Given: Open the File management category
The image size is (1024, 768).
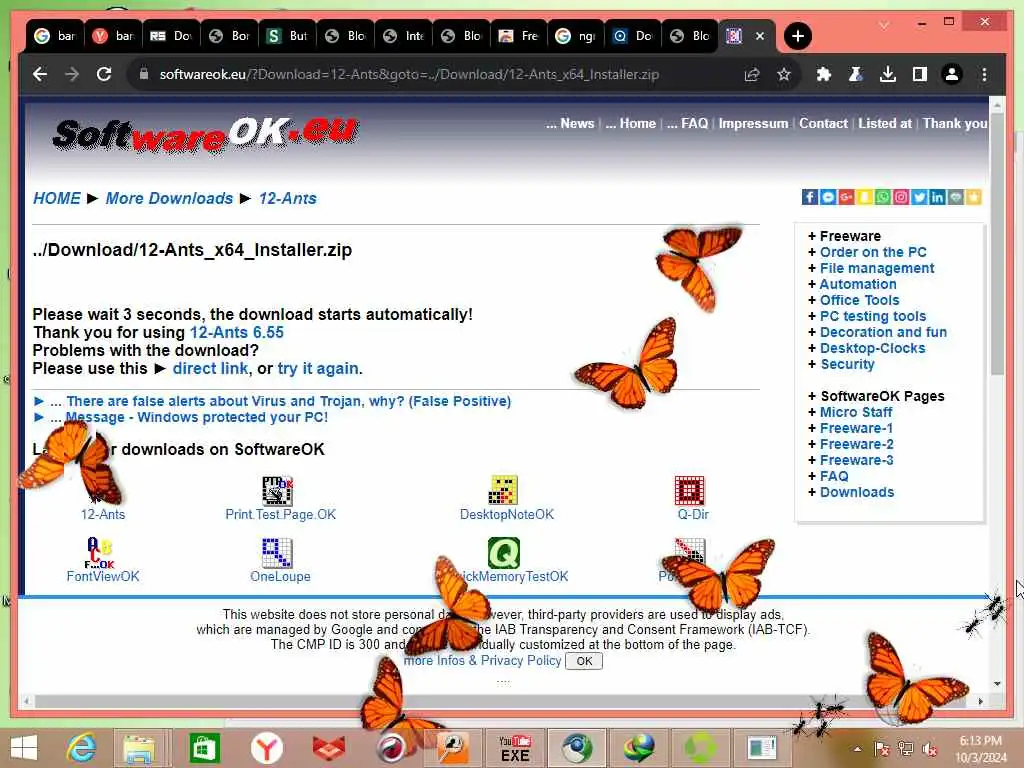Looking at the screenshot, I should 876,268.
